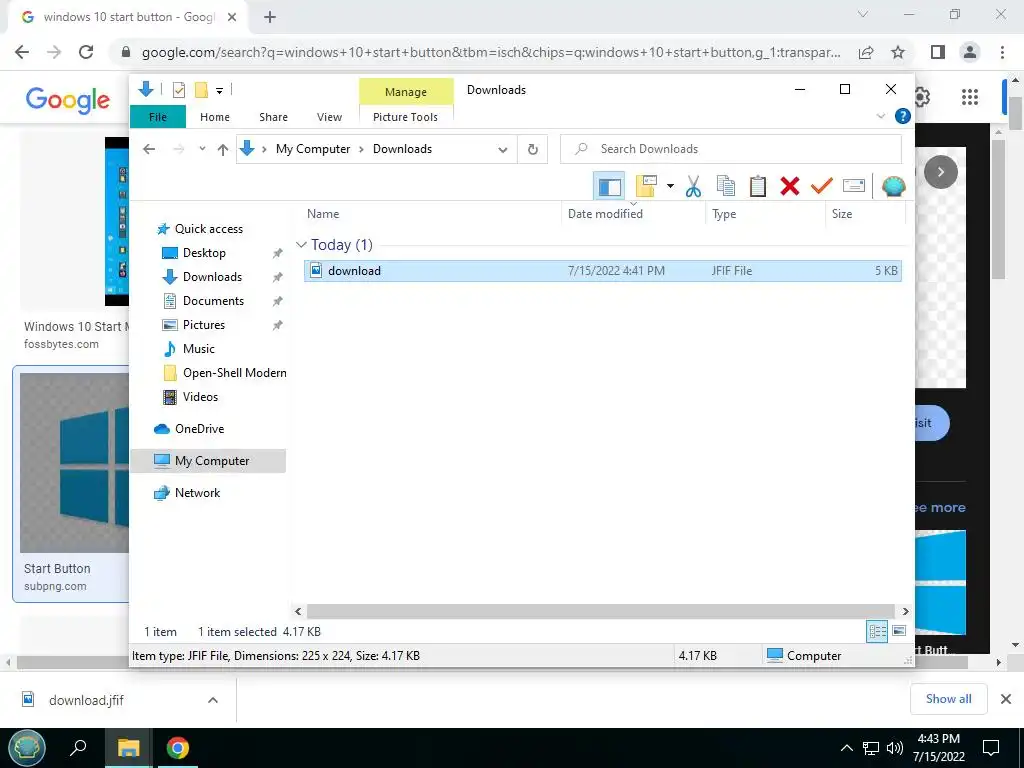The height and width of the screenshot is (768, 1024).
Task: Open the Start shell button on taskbar
Action: pyautogui.click(x=27, y=748)
